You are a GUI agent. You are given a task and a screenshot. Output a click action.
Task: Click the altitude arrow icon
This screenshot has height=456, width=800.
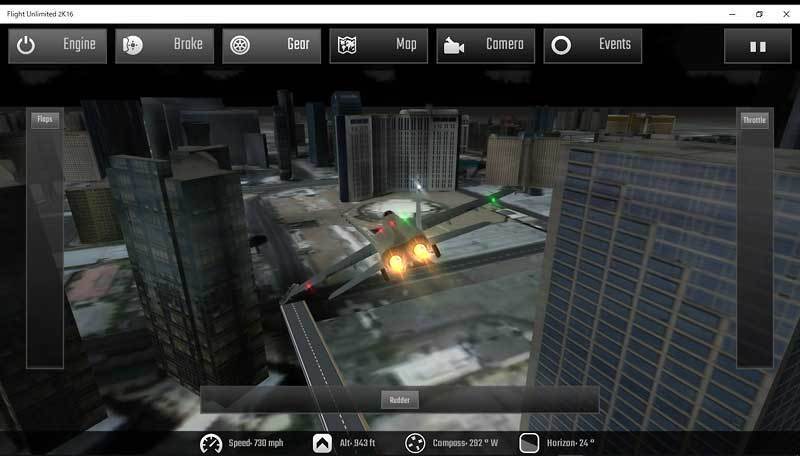(x=322, y=443)
